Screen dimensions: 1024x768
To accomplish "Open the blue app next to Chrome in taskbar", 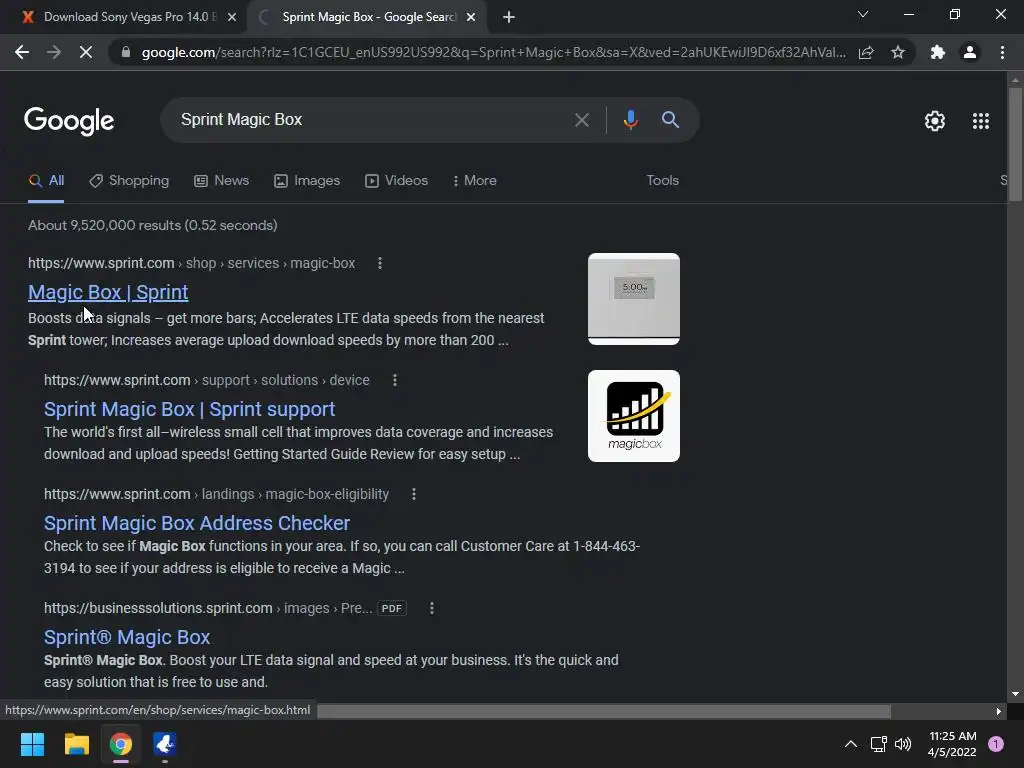I will click(165, 744).
